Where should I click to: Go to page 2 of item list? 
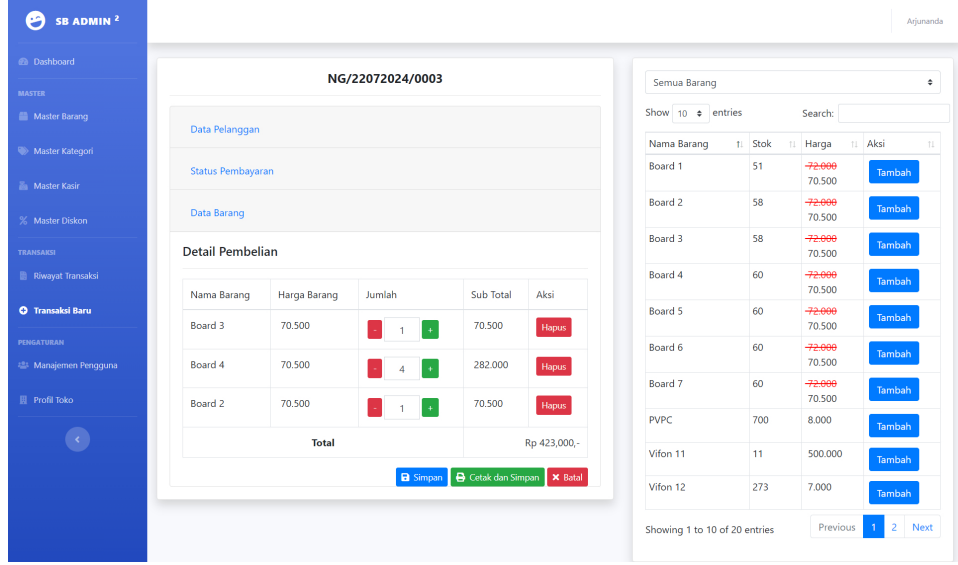click(x=894, y=527)
